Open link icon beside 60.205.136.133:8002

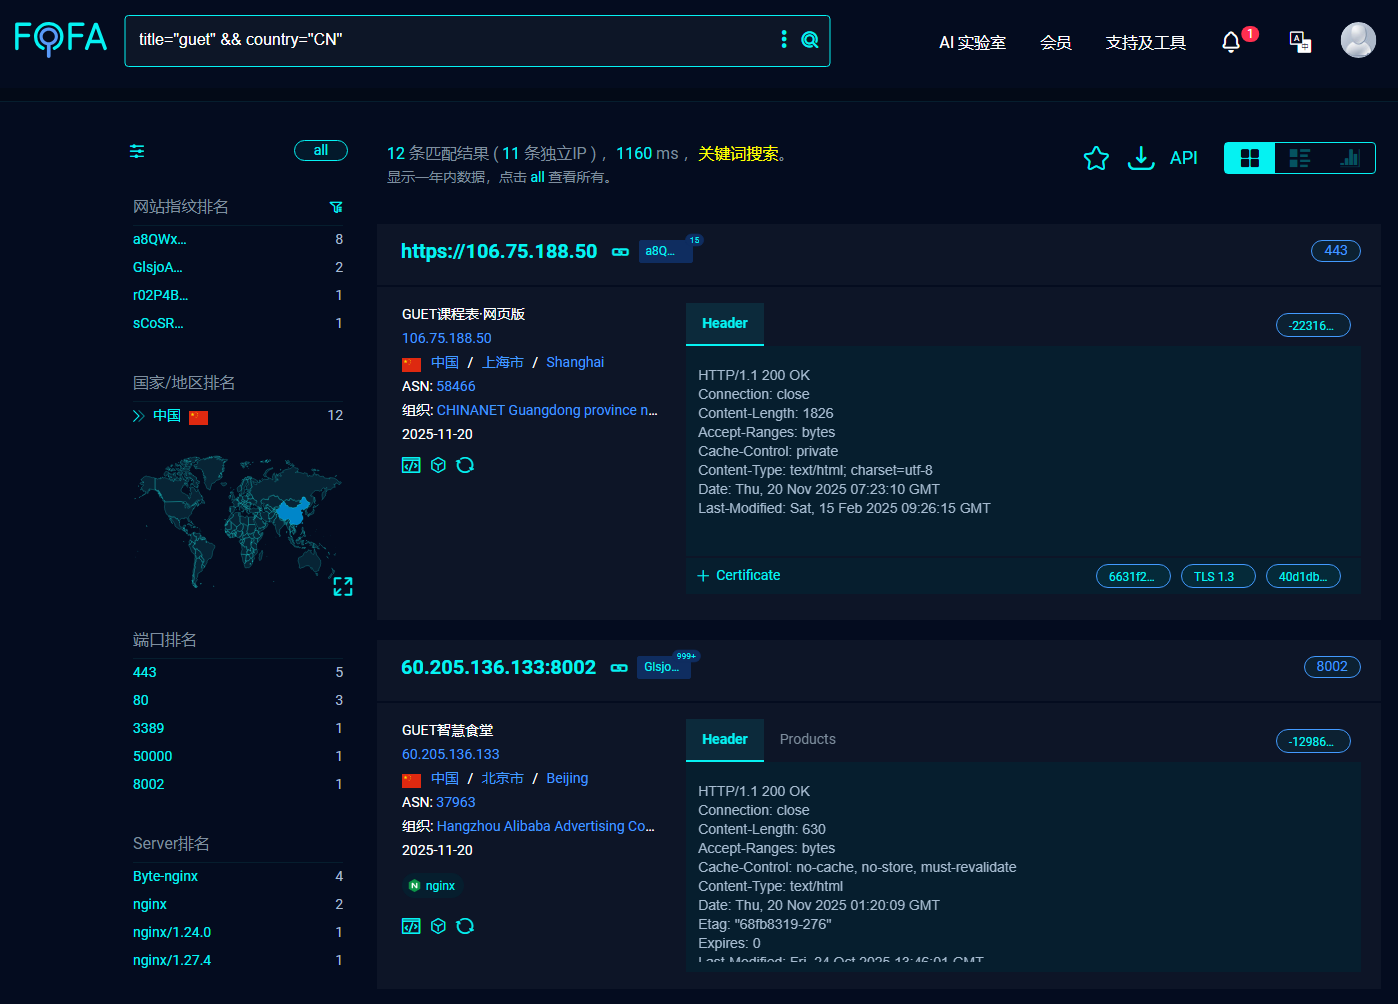619,668
